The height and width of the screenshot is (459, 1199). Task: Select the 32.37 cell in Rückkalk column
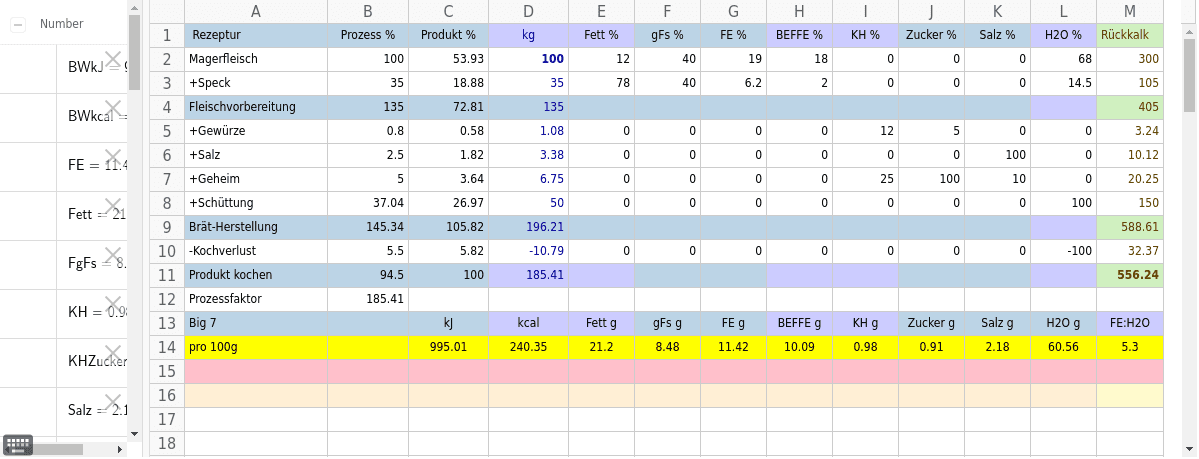point(1129,251)
